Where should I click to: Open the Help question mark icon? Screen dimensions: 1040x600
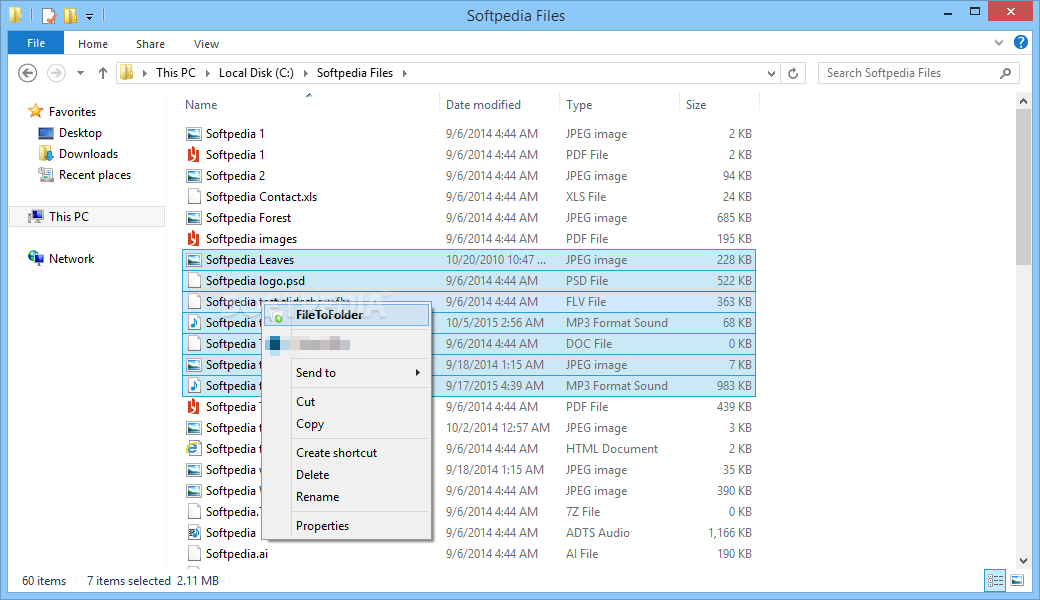1021,42
